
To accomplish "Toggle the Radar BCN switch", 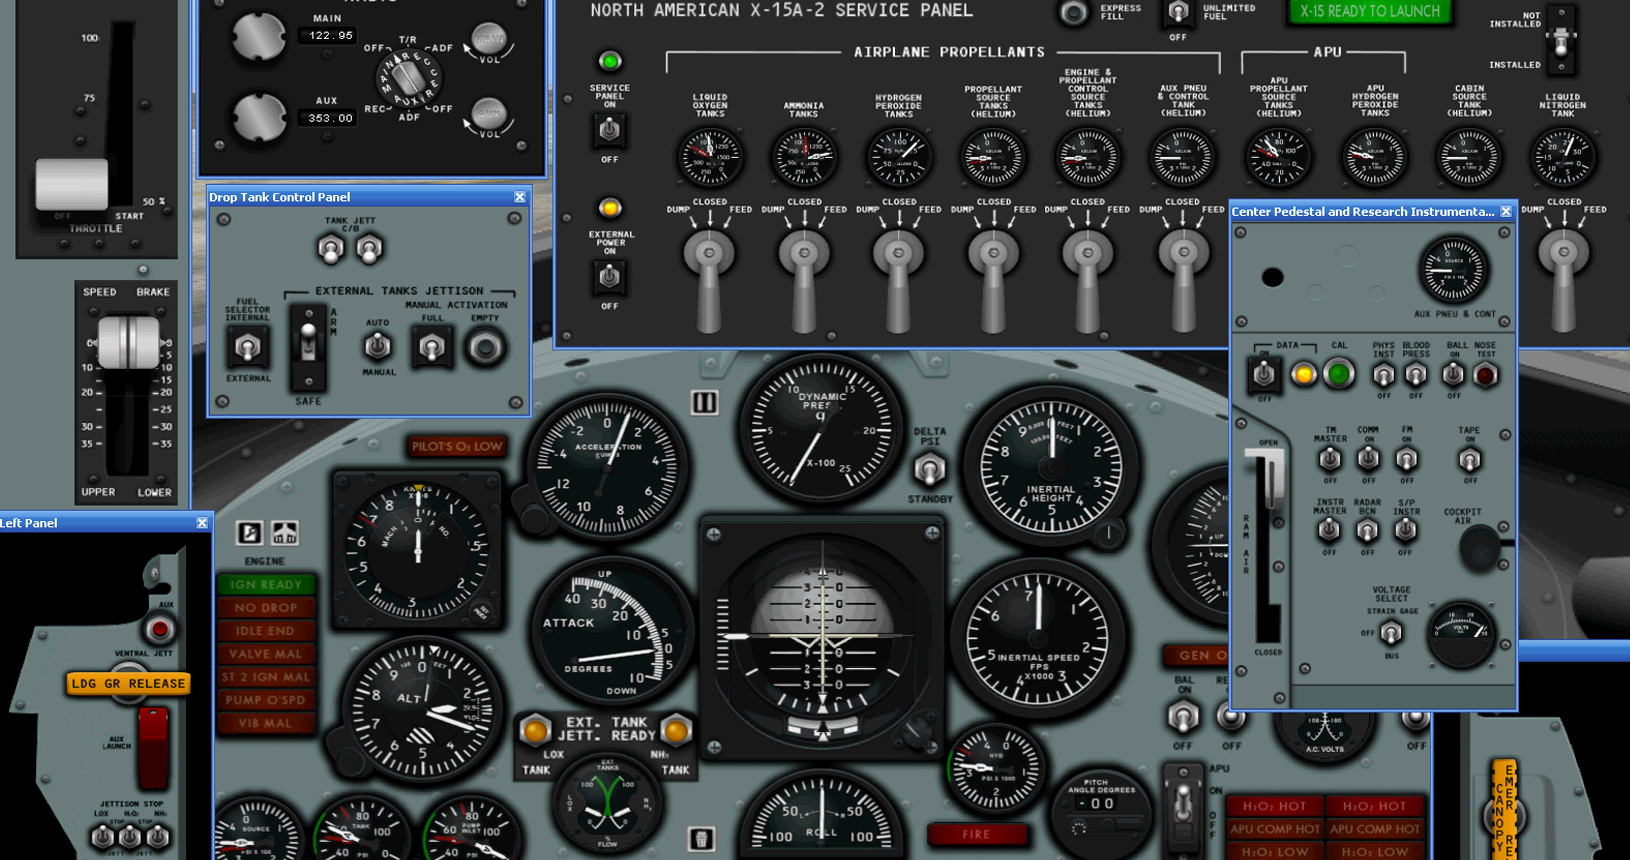I will (x=1367, y=531).
